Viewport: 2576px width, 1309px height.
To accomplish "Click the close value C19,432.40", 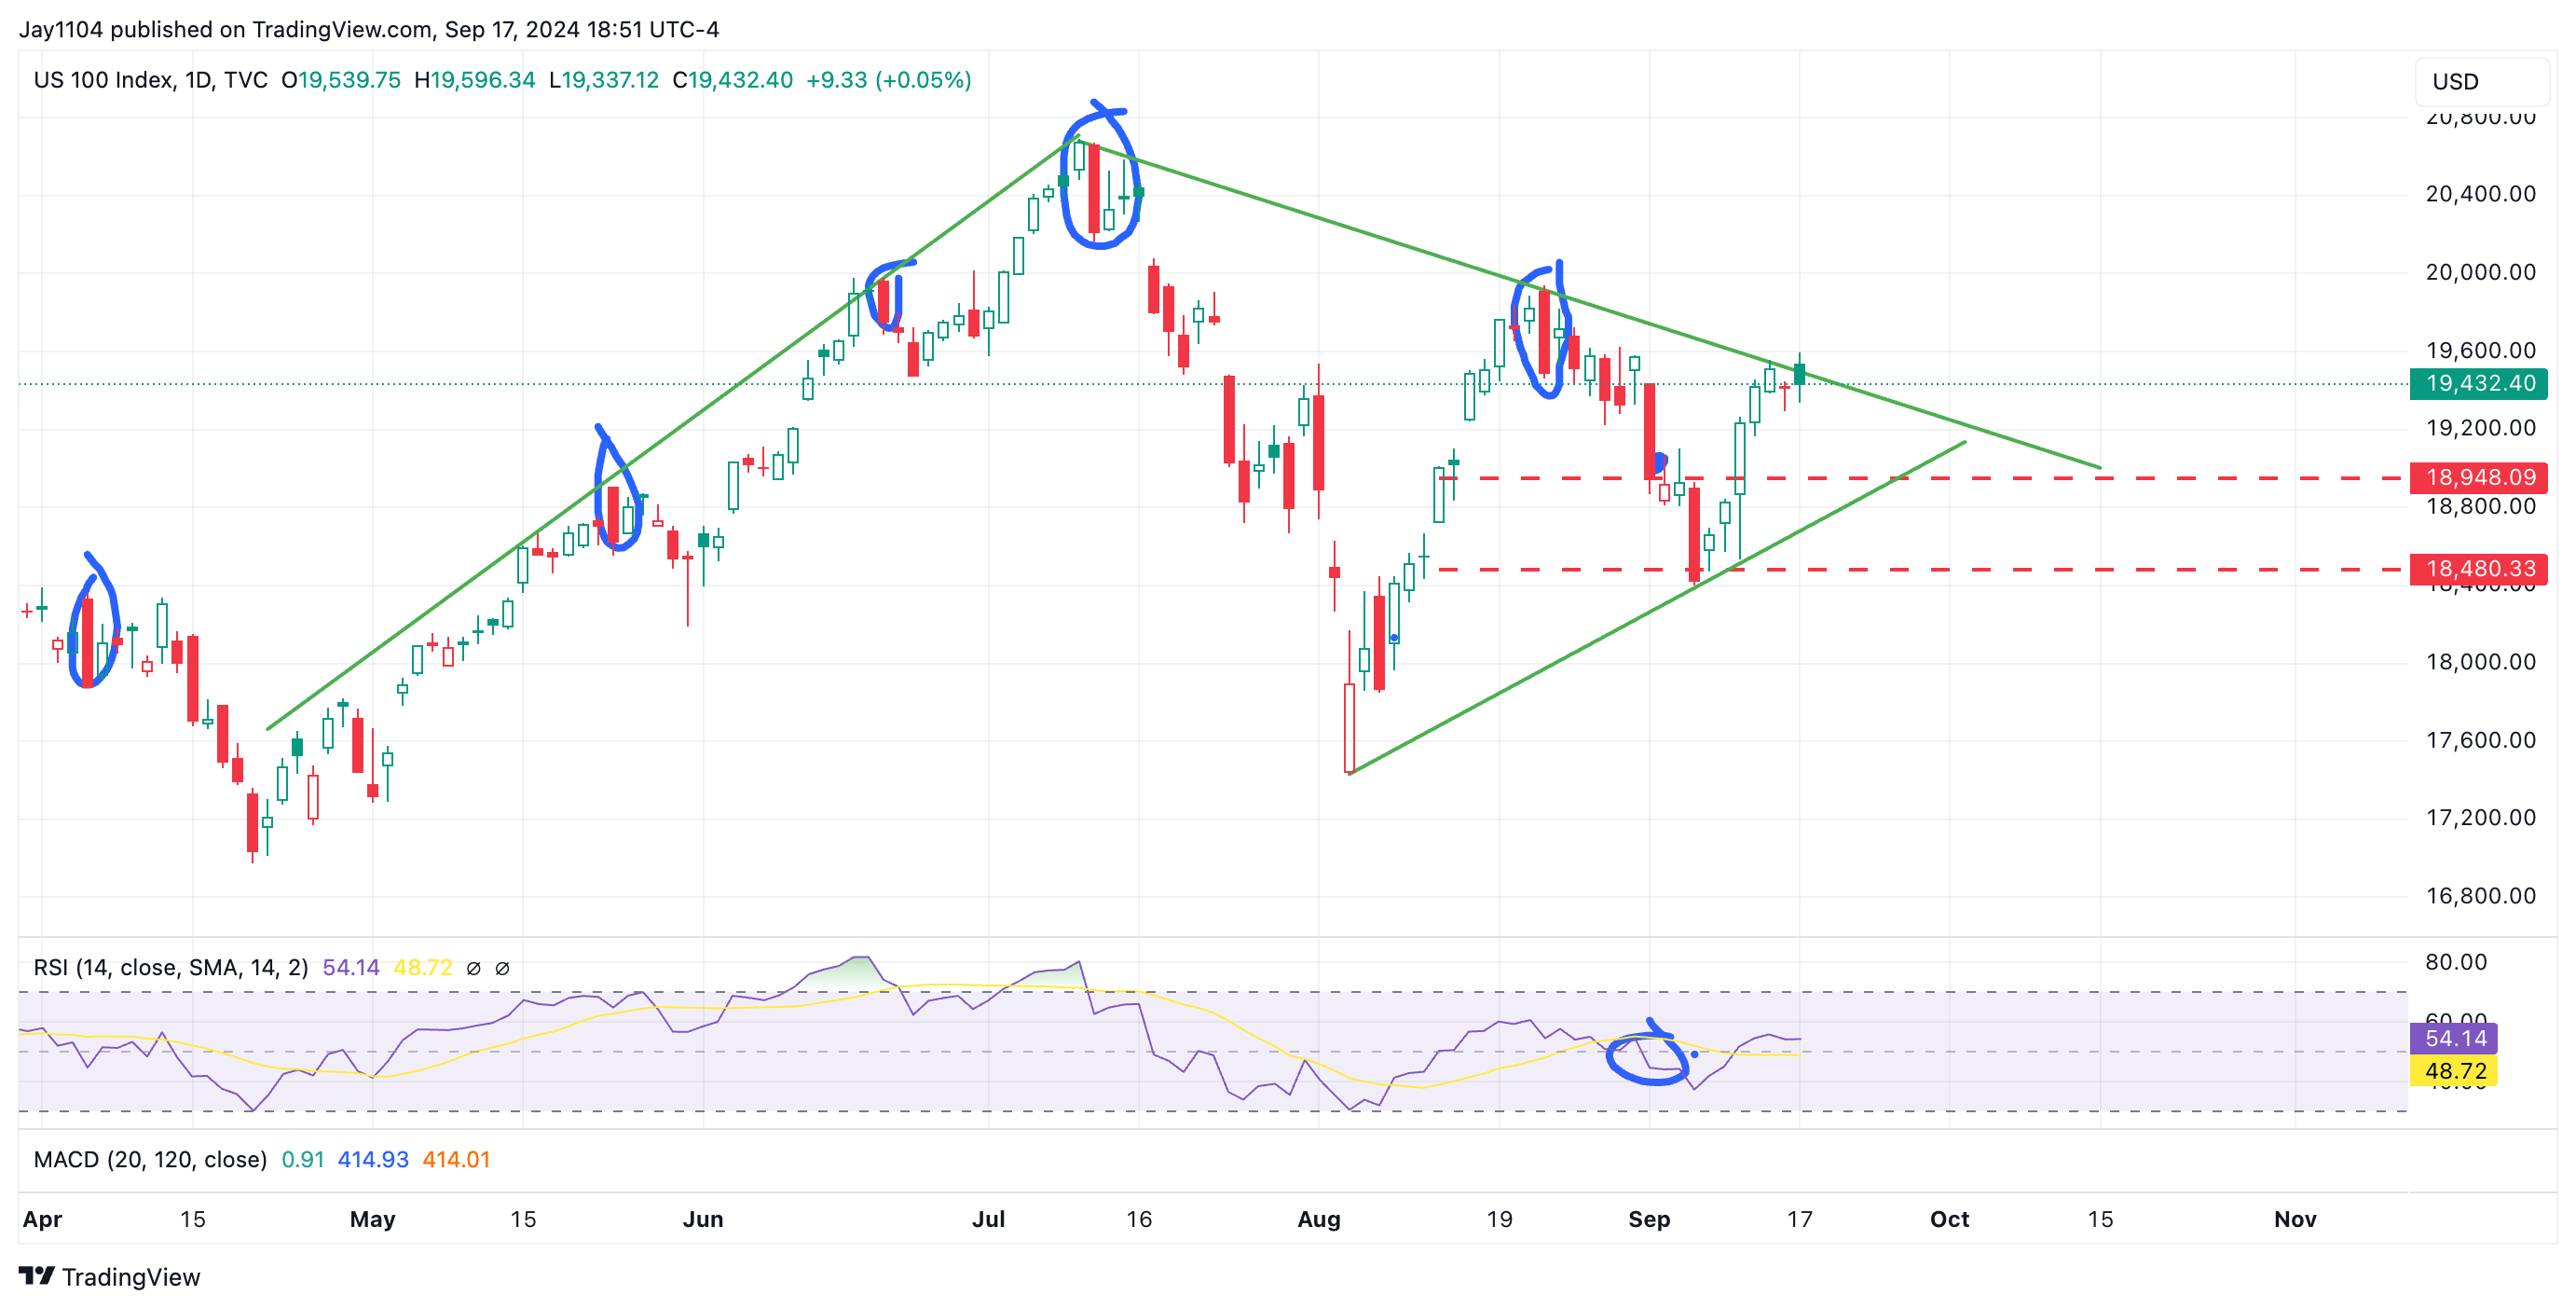I will 733,80.
